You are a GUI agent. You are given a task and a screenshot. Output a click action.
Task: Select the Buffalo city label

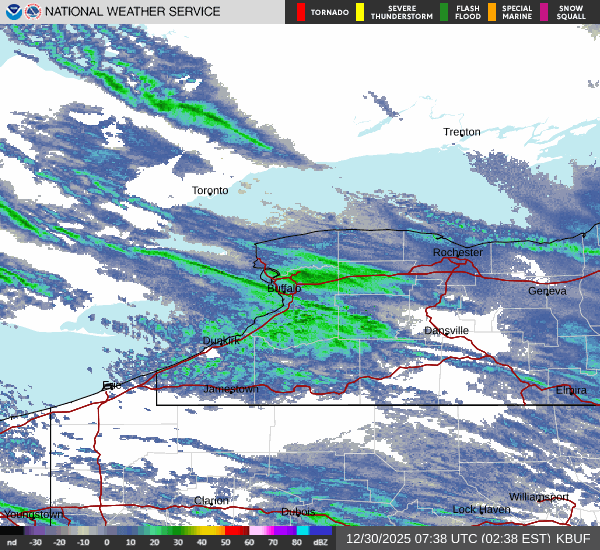[283, 289]
